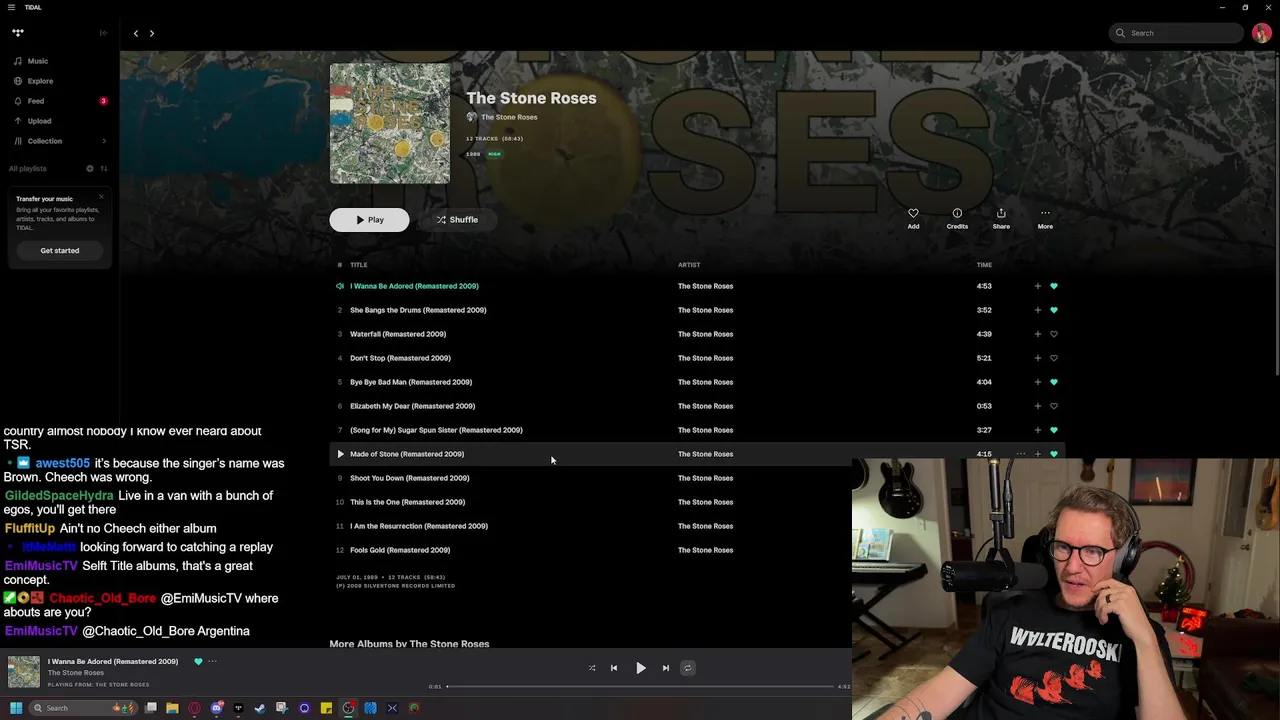1280x720 pixels.
Task: Open Made of Stone row options menu
Action: click(1020, 454)
